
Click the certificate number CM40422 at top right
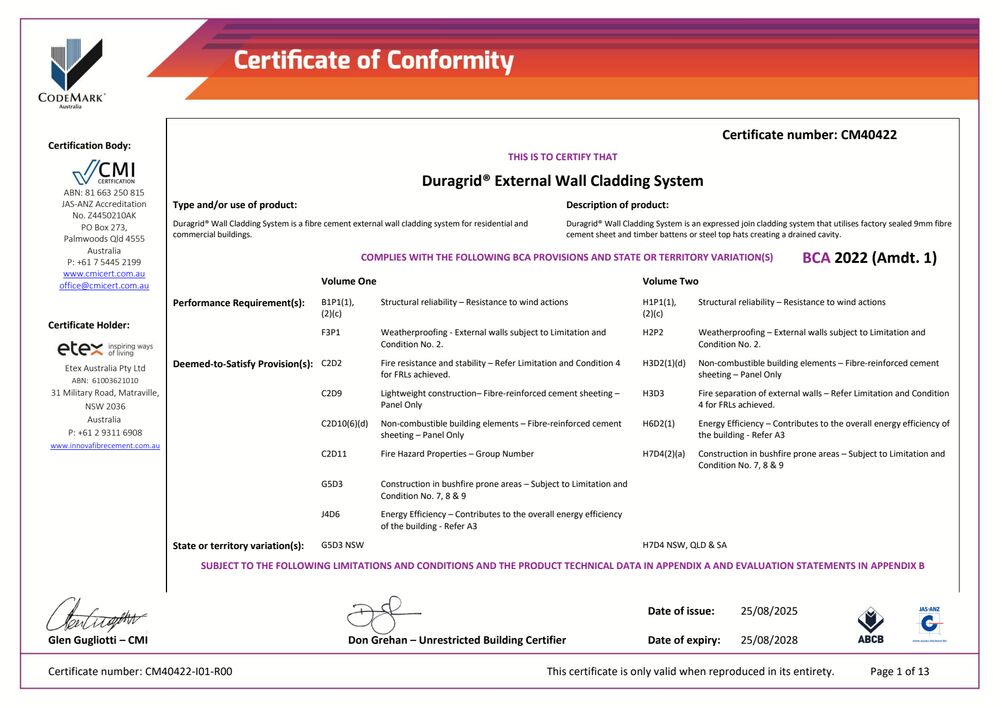[x=809, y=134]
